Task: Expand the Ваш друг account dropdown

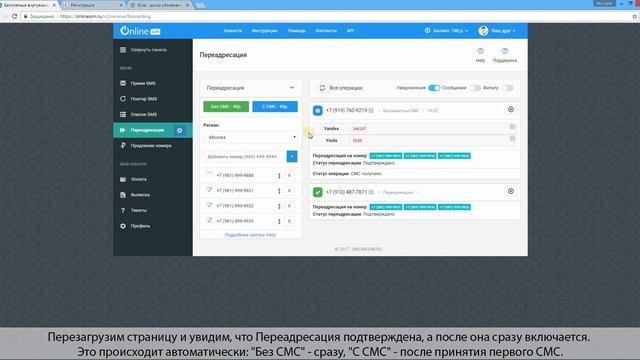Action: point(503,31)
